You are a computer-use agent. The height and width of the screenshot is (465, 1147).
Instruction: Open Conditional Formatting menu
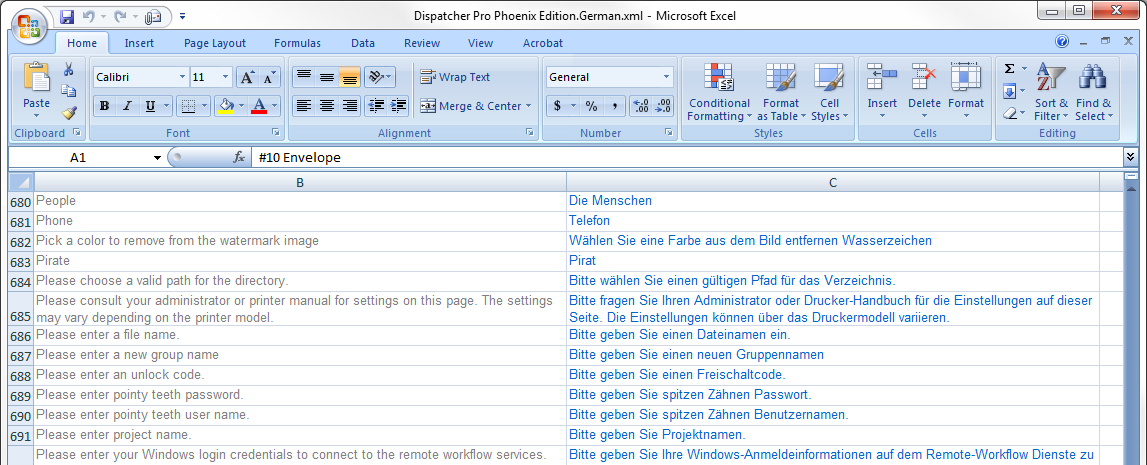click(719, 91)
